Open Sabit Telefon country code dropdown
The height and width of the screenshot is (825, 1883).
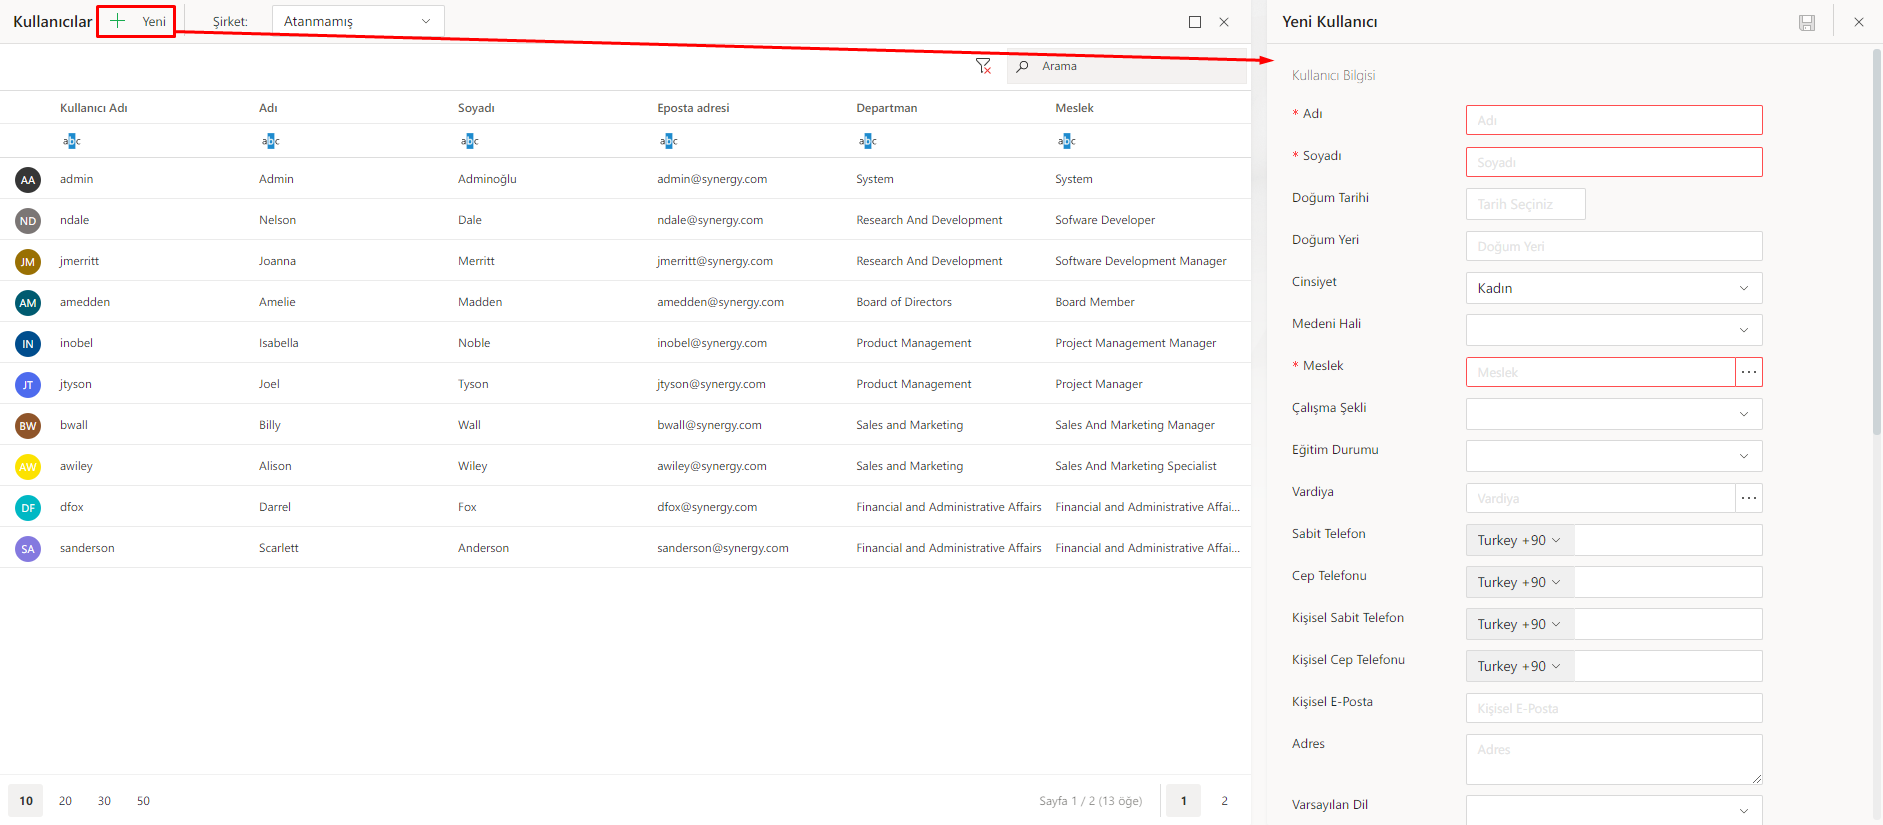click(x=1520, y=540)
